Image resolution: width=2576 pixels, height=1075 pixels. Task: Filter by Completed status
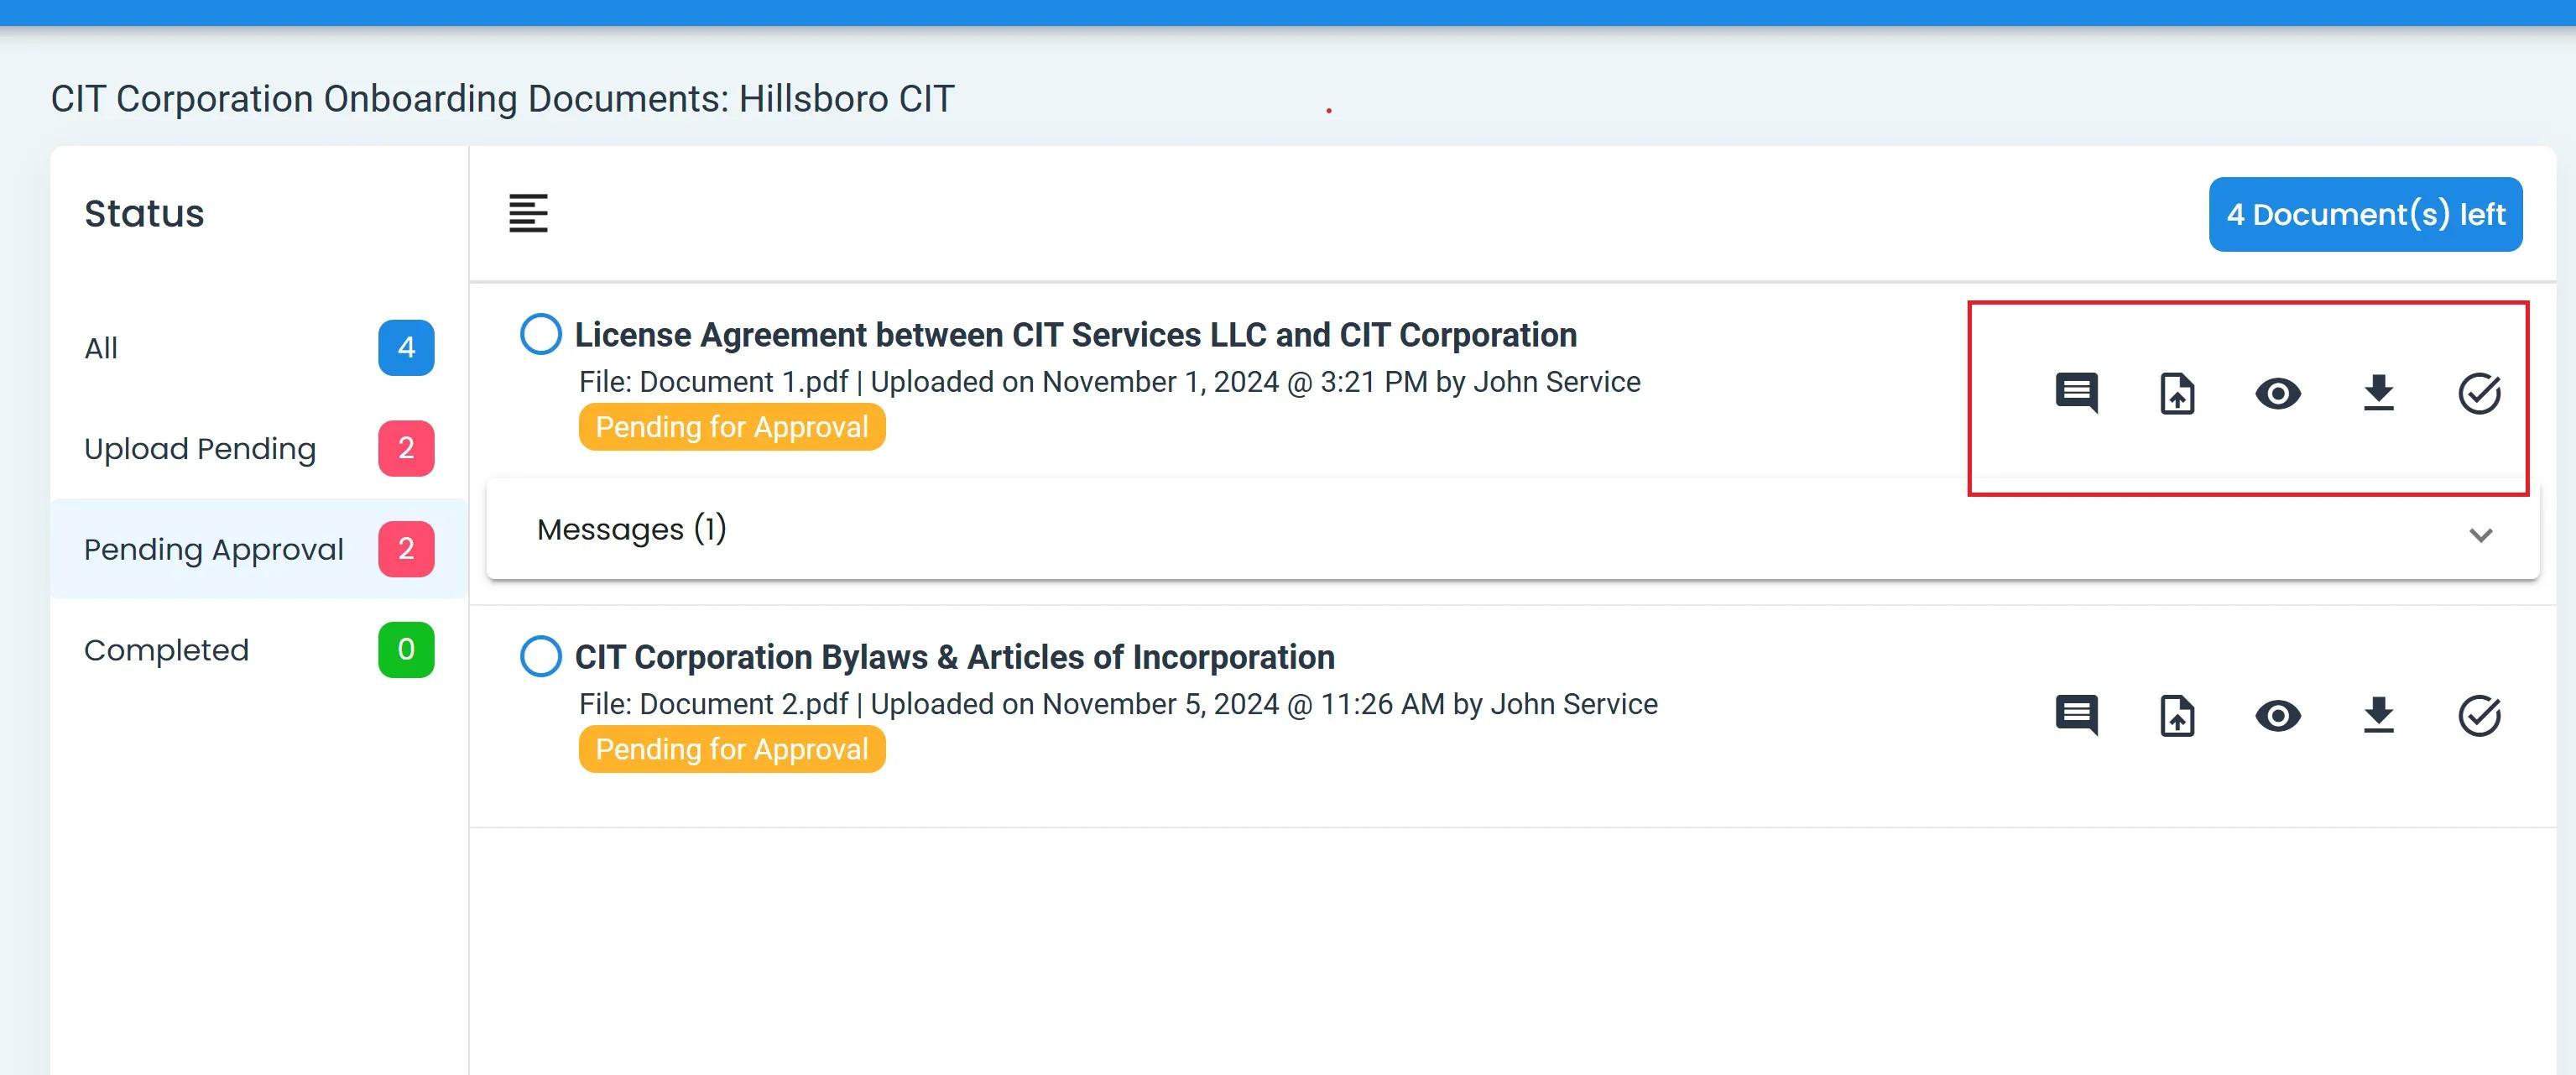[x=258, y=650]
